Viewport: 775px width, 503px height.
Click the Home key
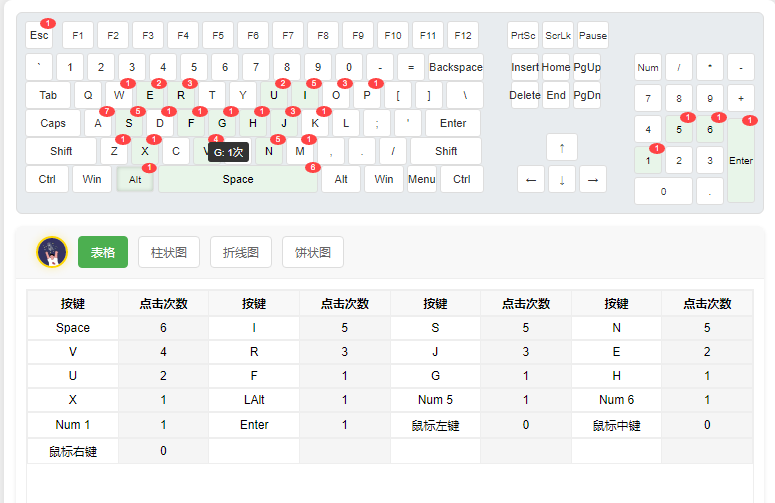556,67
